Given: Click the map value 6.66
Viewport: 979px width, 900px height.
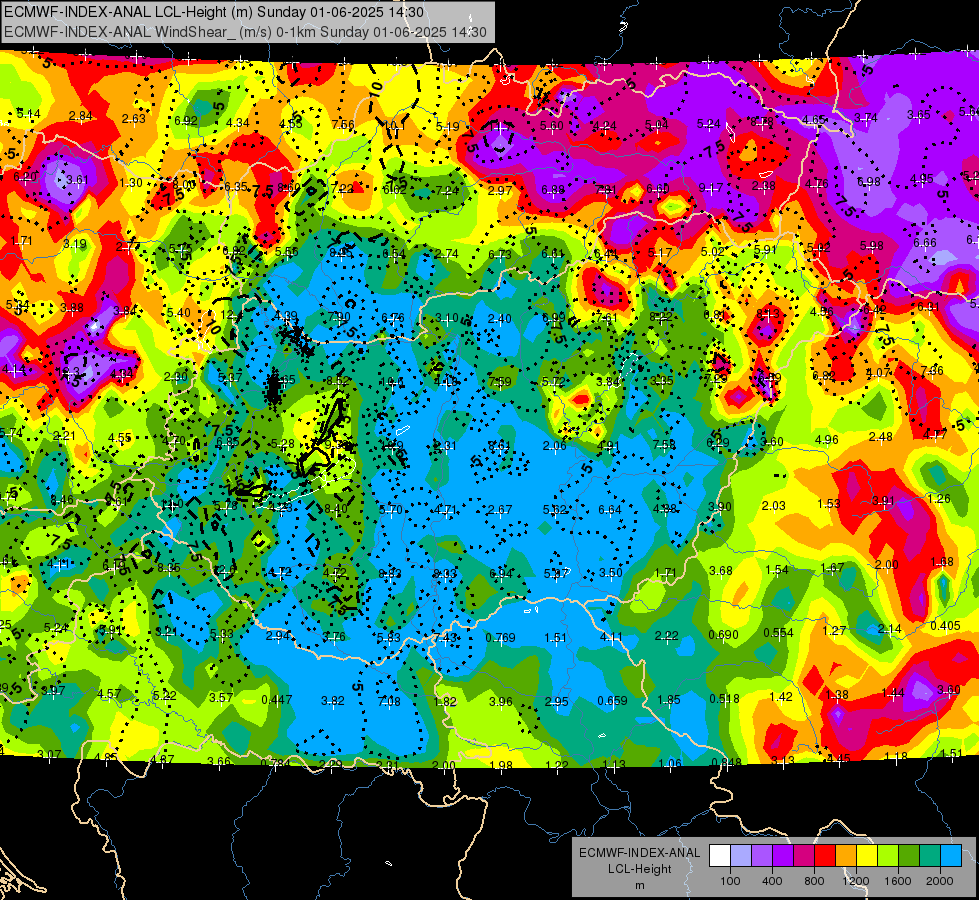Looking at the screenshot, I should pyautogui.click(x=925, y=242).
